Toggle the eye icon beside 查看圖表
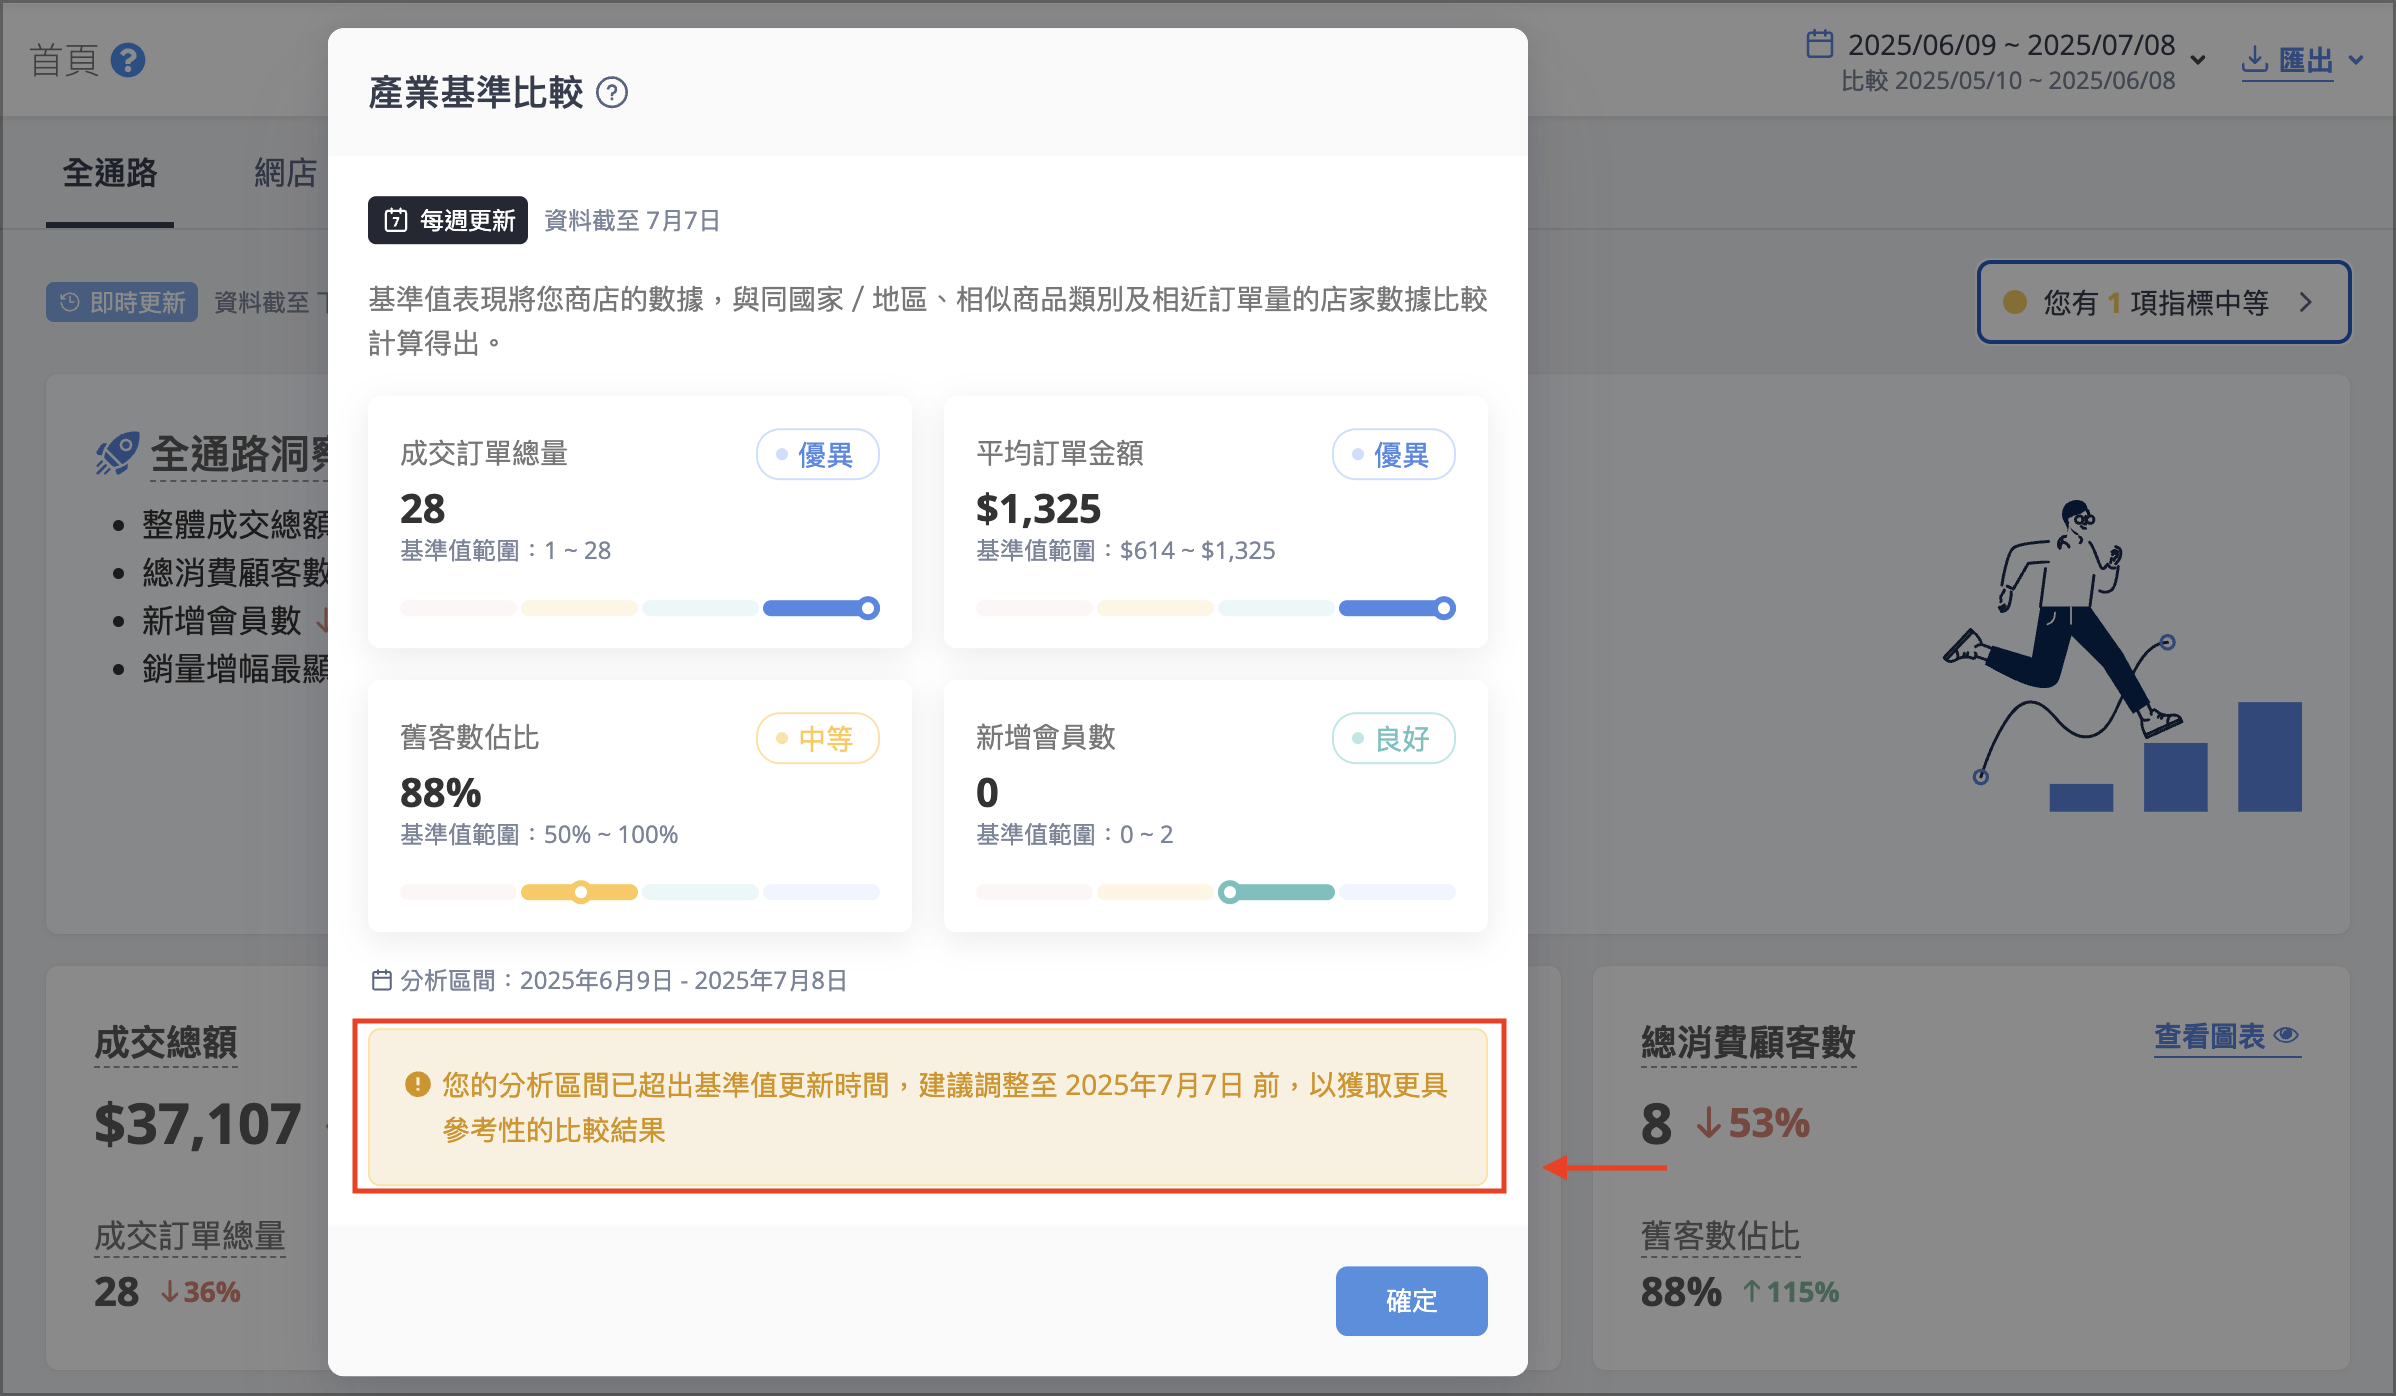 (x=2287, y=1035)
